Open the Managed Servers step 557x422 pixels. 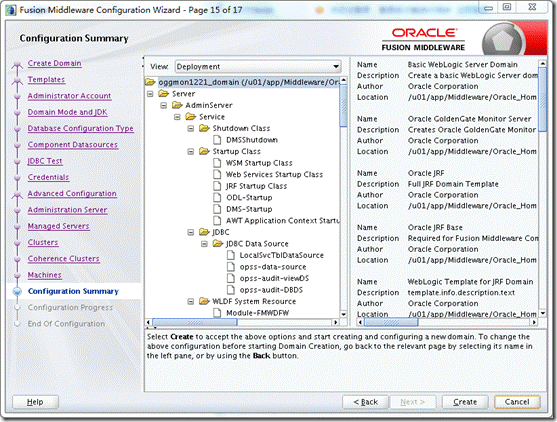pos(59,226)
